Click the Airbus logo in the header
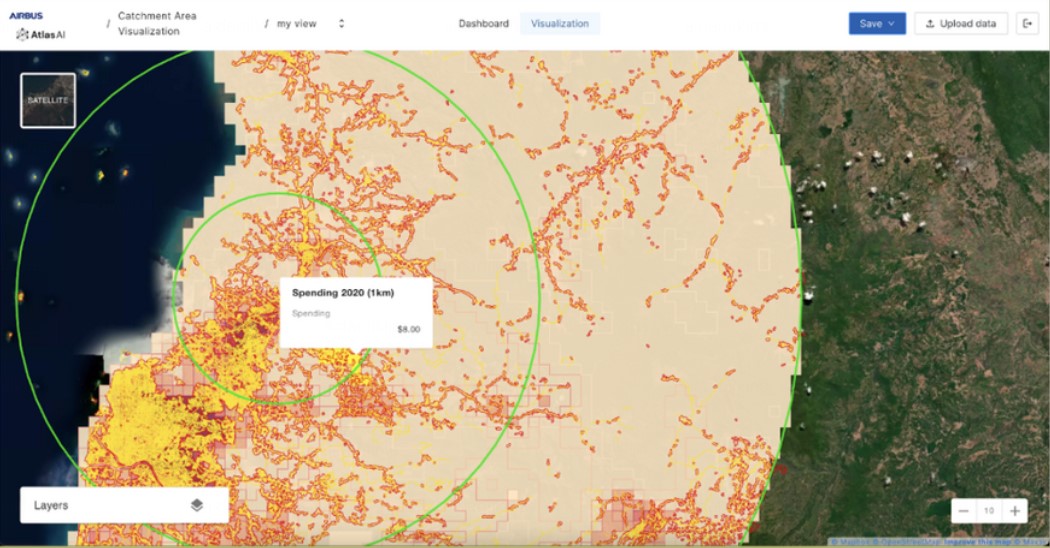This screenshot has width=1050, height=548. tap(26, 15)
